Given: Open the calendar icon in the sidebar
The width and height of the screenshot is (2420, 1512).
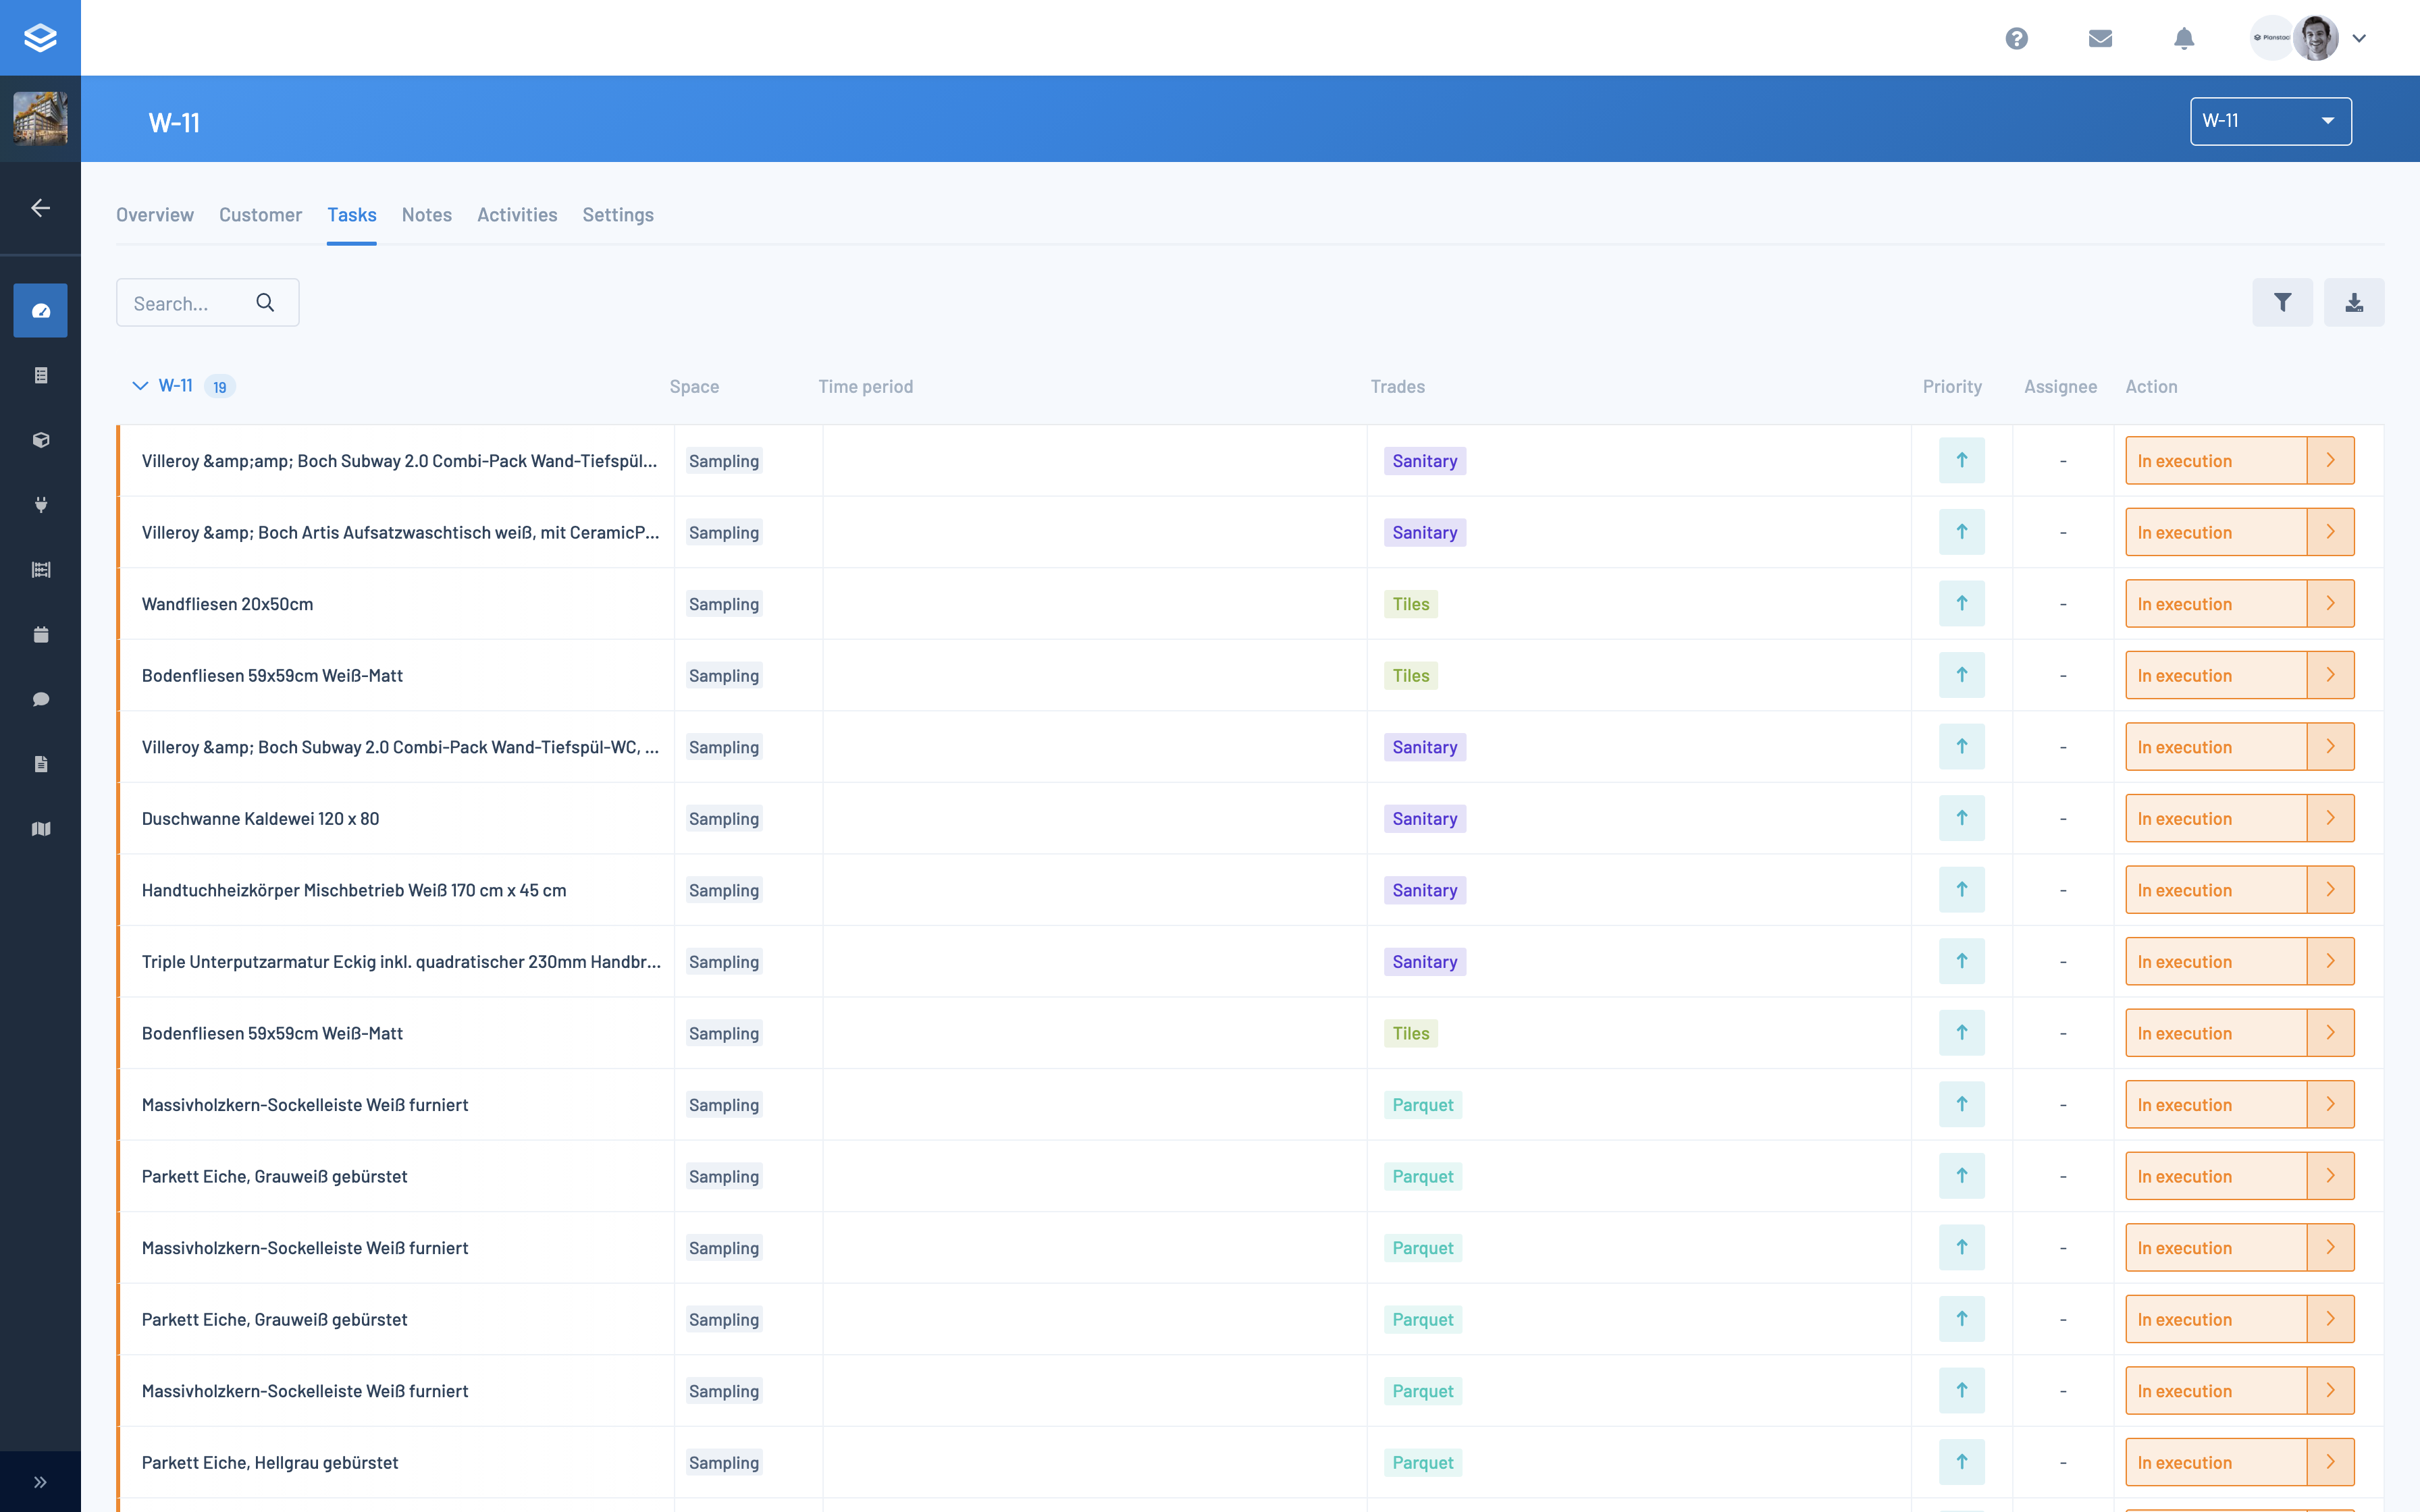Looking at the screenshot, I should point(40,634).
